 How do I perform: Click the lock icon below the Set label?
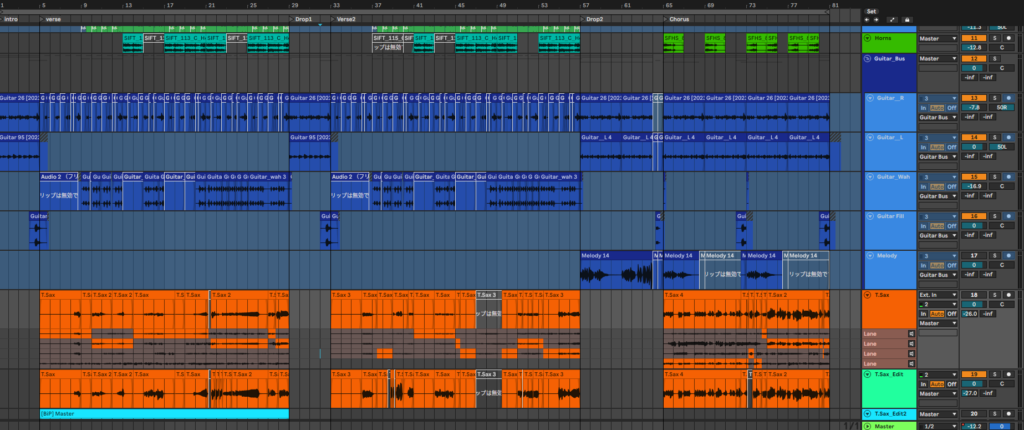[x=907, y=19]
